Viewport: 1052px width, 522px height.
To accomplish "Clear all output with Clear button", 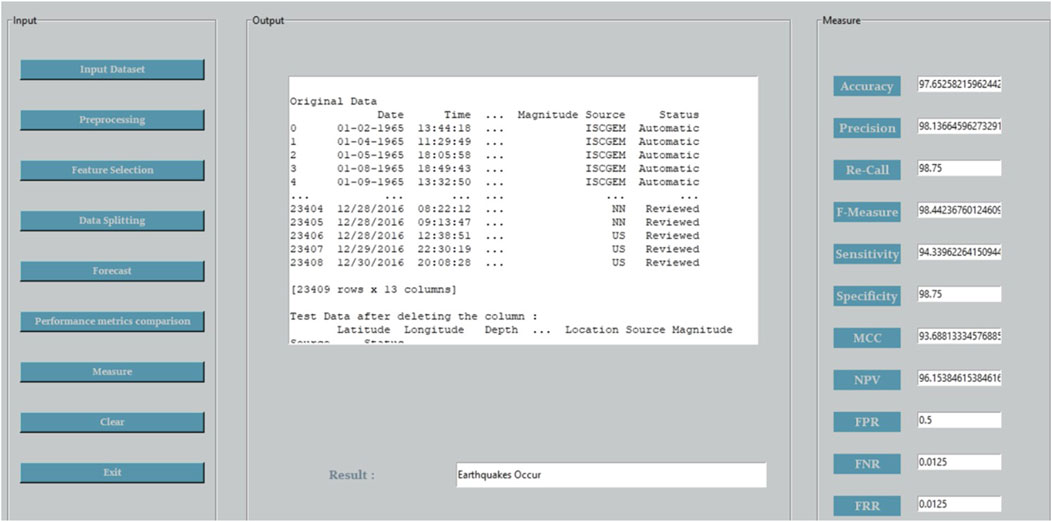I will click(112, 422).
